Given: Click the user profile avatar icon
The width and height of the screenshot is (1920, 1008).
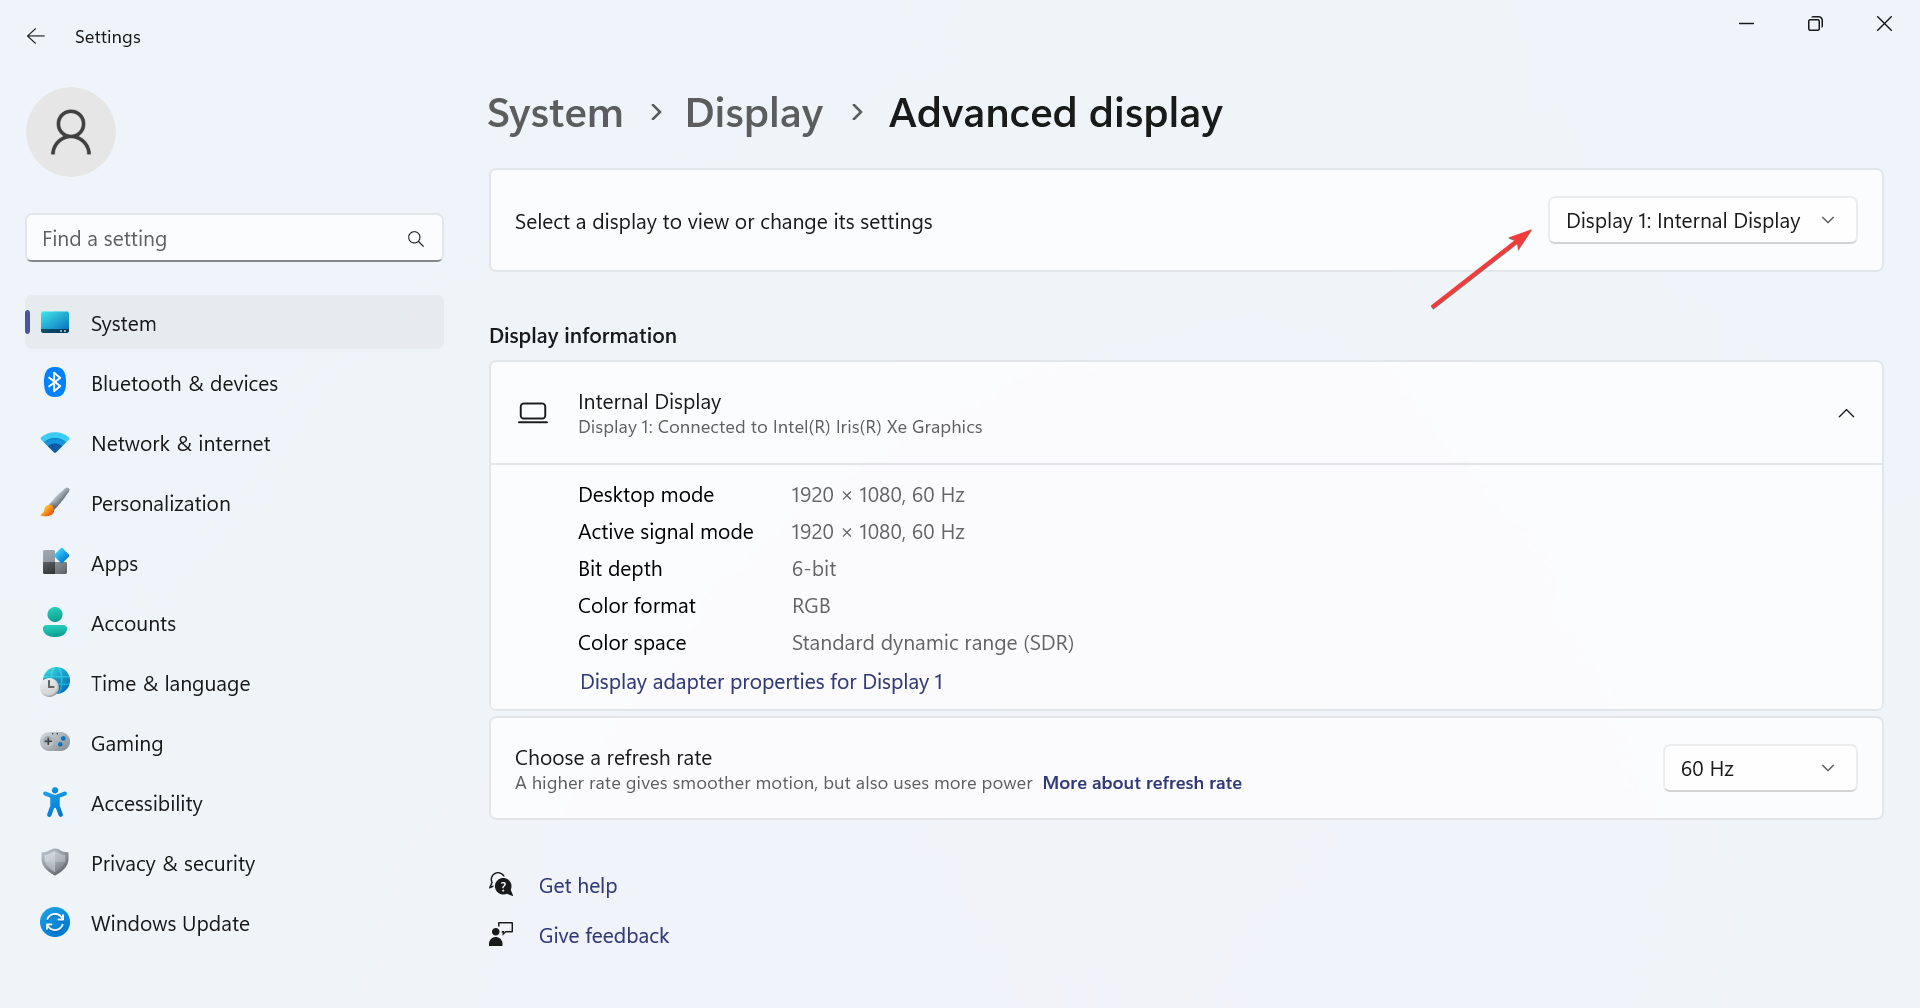Looking at the screenshot, I should point(71,132).
